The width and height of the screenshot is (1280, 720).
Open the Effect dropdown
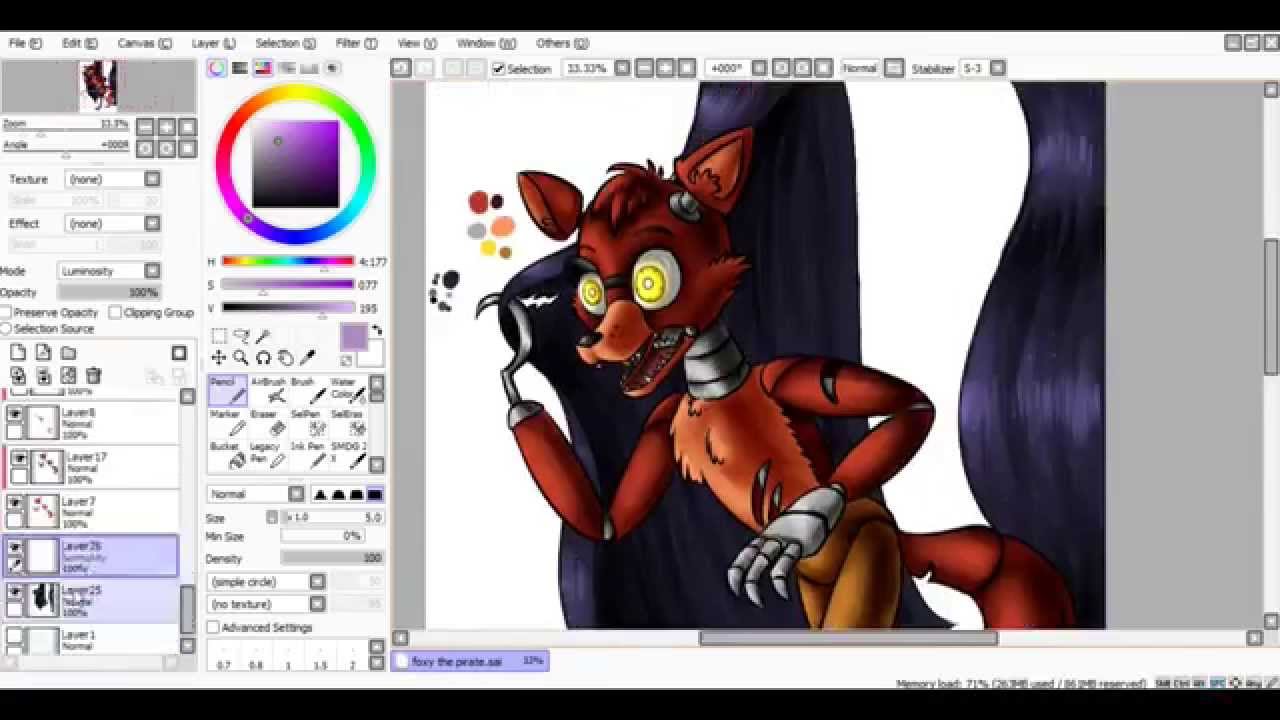coord(113,223)
